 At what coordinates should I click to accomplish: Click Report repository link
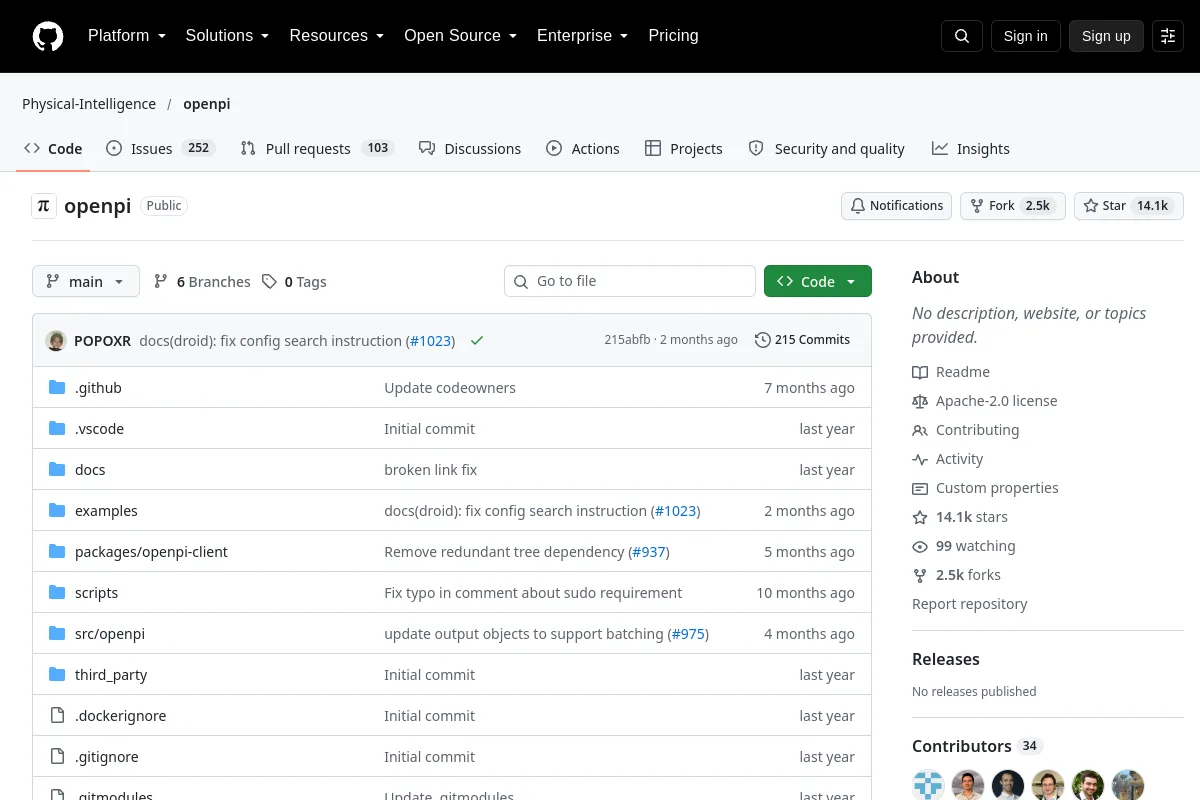(x=969, y=604)
